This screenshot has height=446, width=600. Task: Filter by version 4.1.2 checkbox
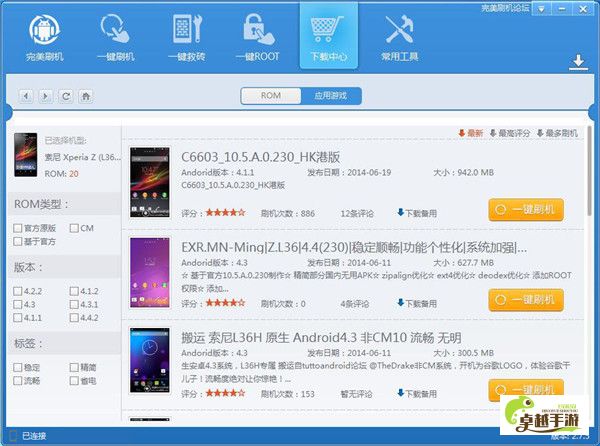[74, 291]
